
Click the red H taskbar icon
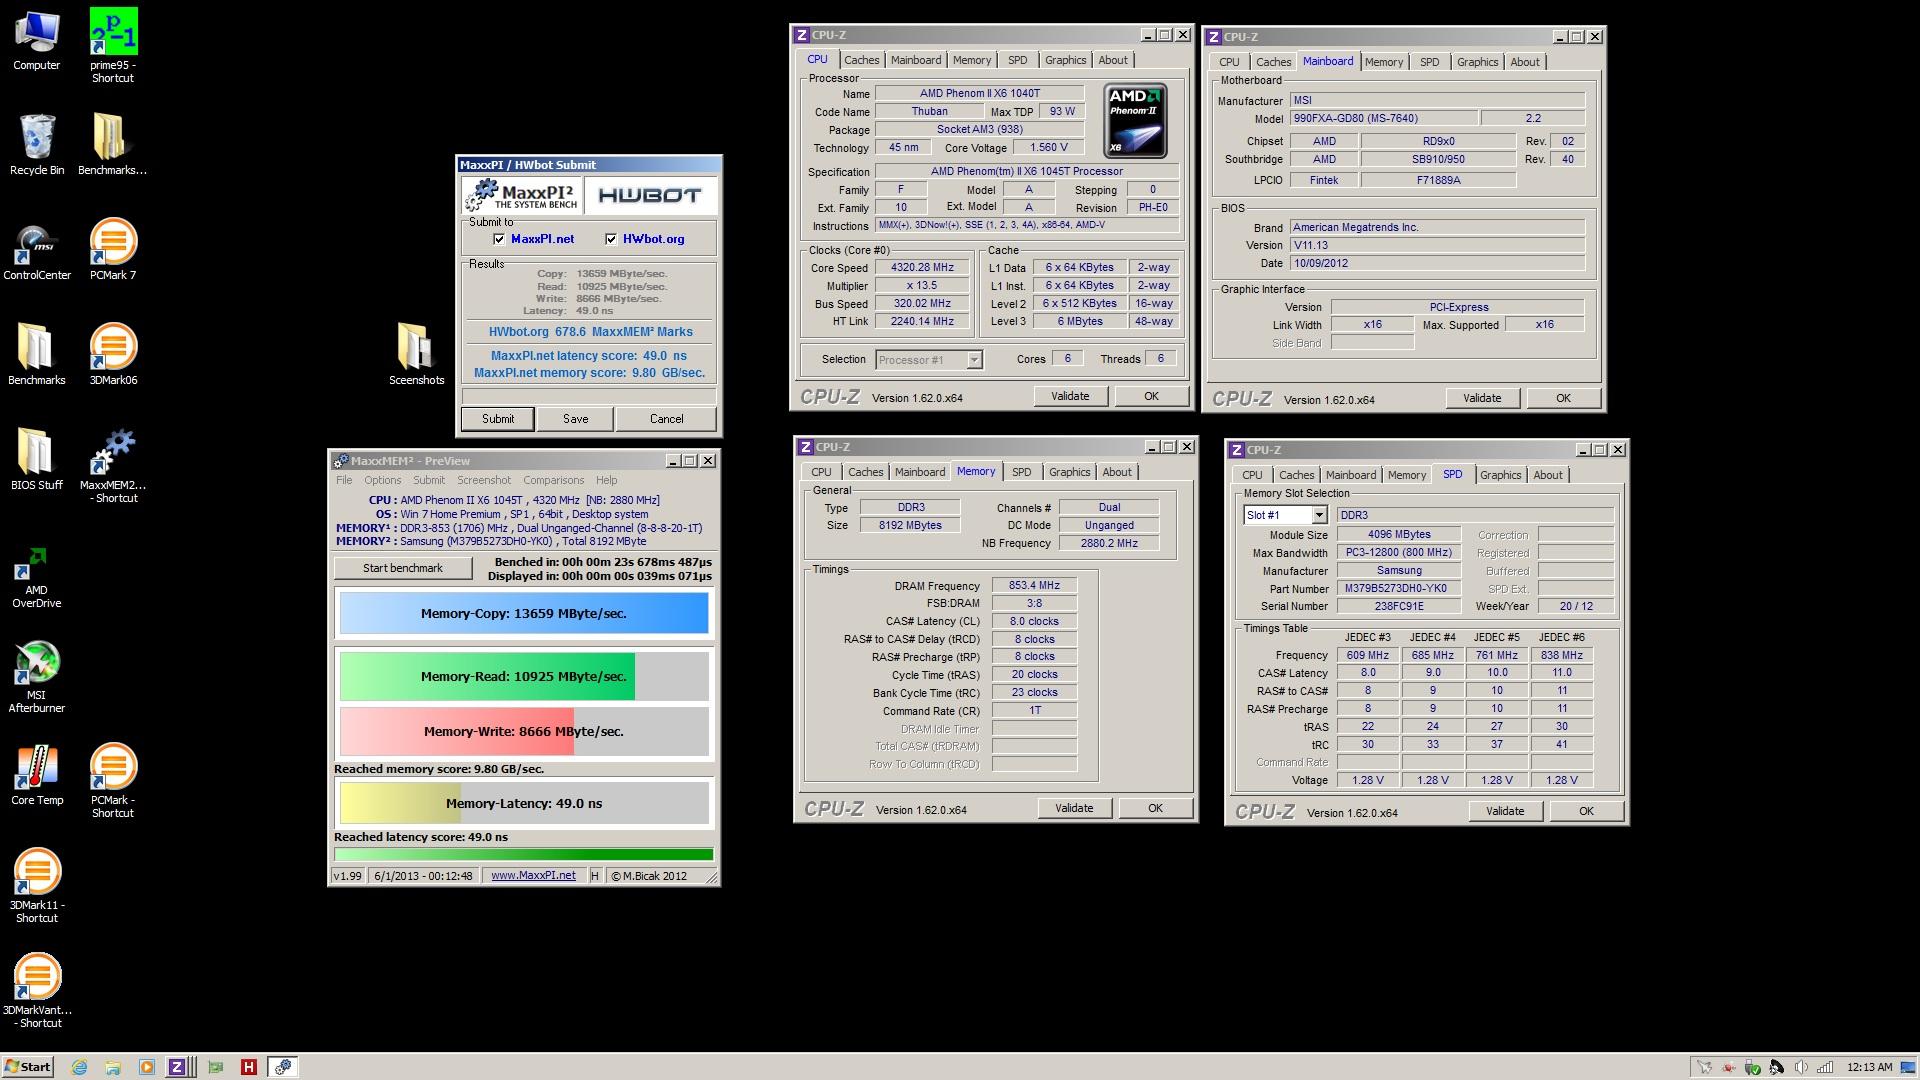coord(249,1067)
